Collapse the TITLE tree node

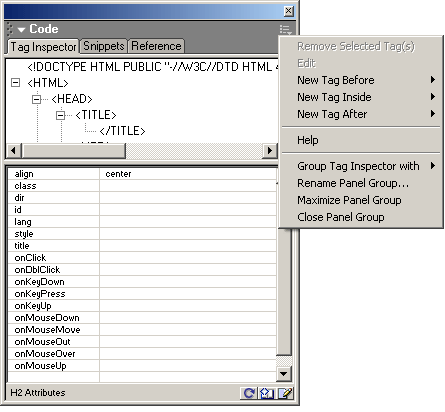(x=60, y=115)
